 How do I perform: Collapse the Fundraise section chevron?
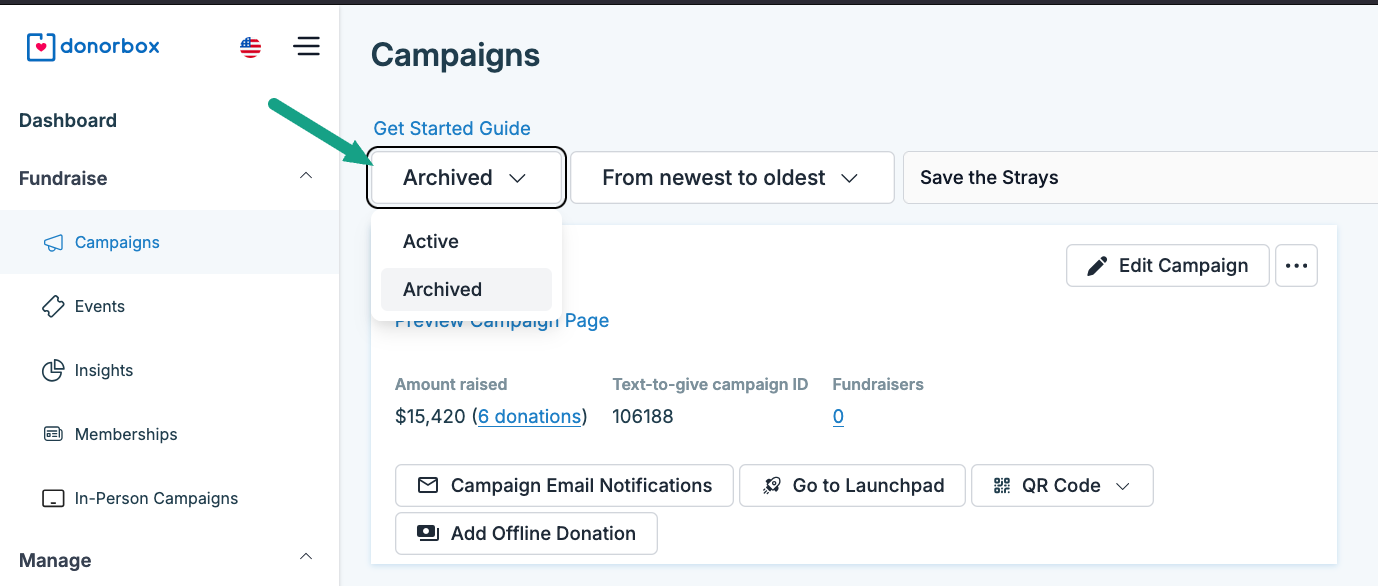[306, 176]
